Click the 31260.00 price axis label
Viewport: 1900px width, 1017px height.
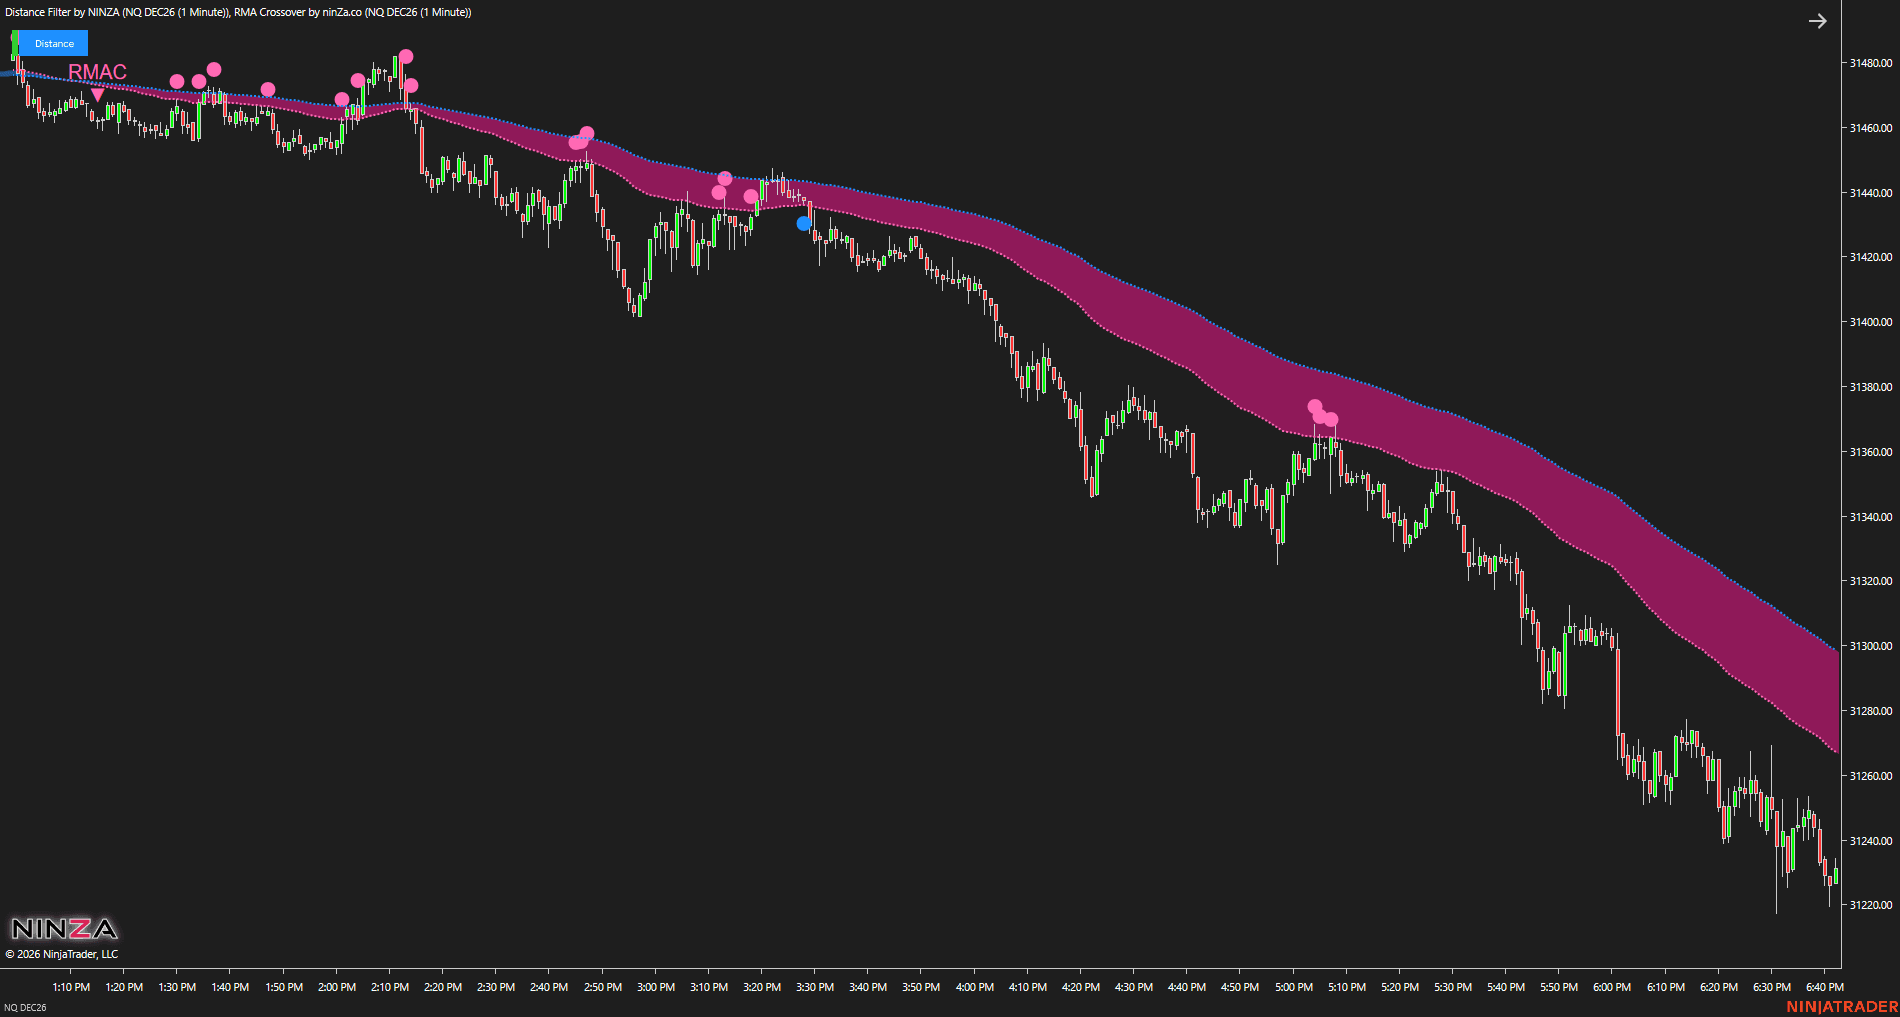(1870, 776)
